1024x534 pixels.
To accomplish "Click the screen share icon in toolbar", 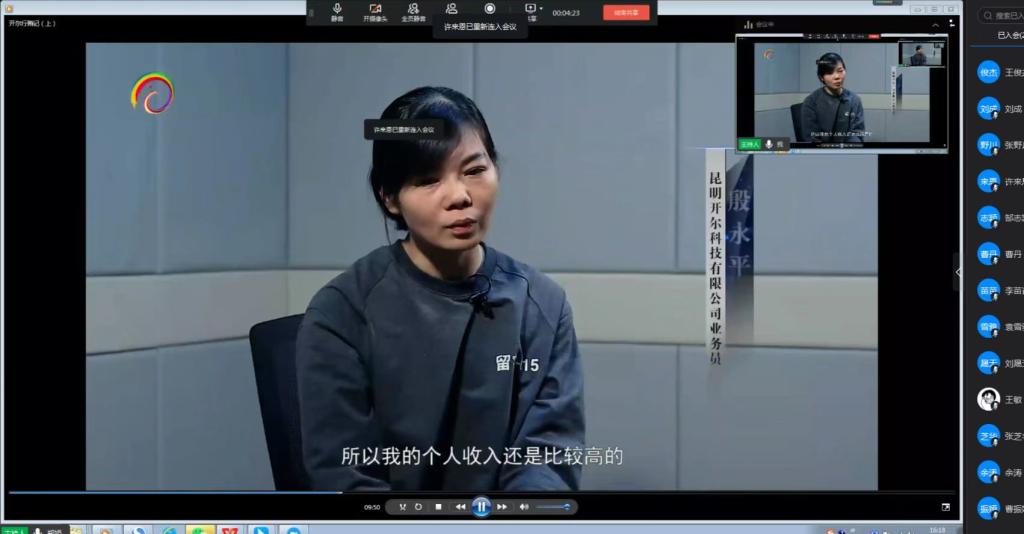I will coord(530,8).
